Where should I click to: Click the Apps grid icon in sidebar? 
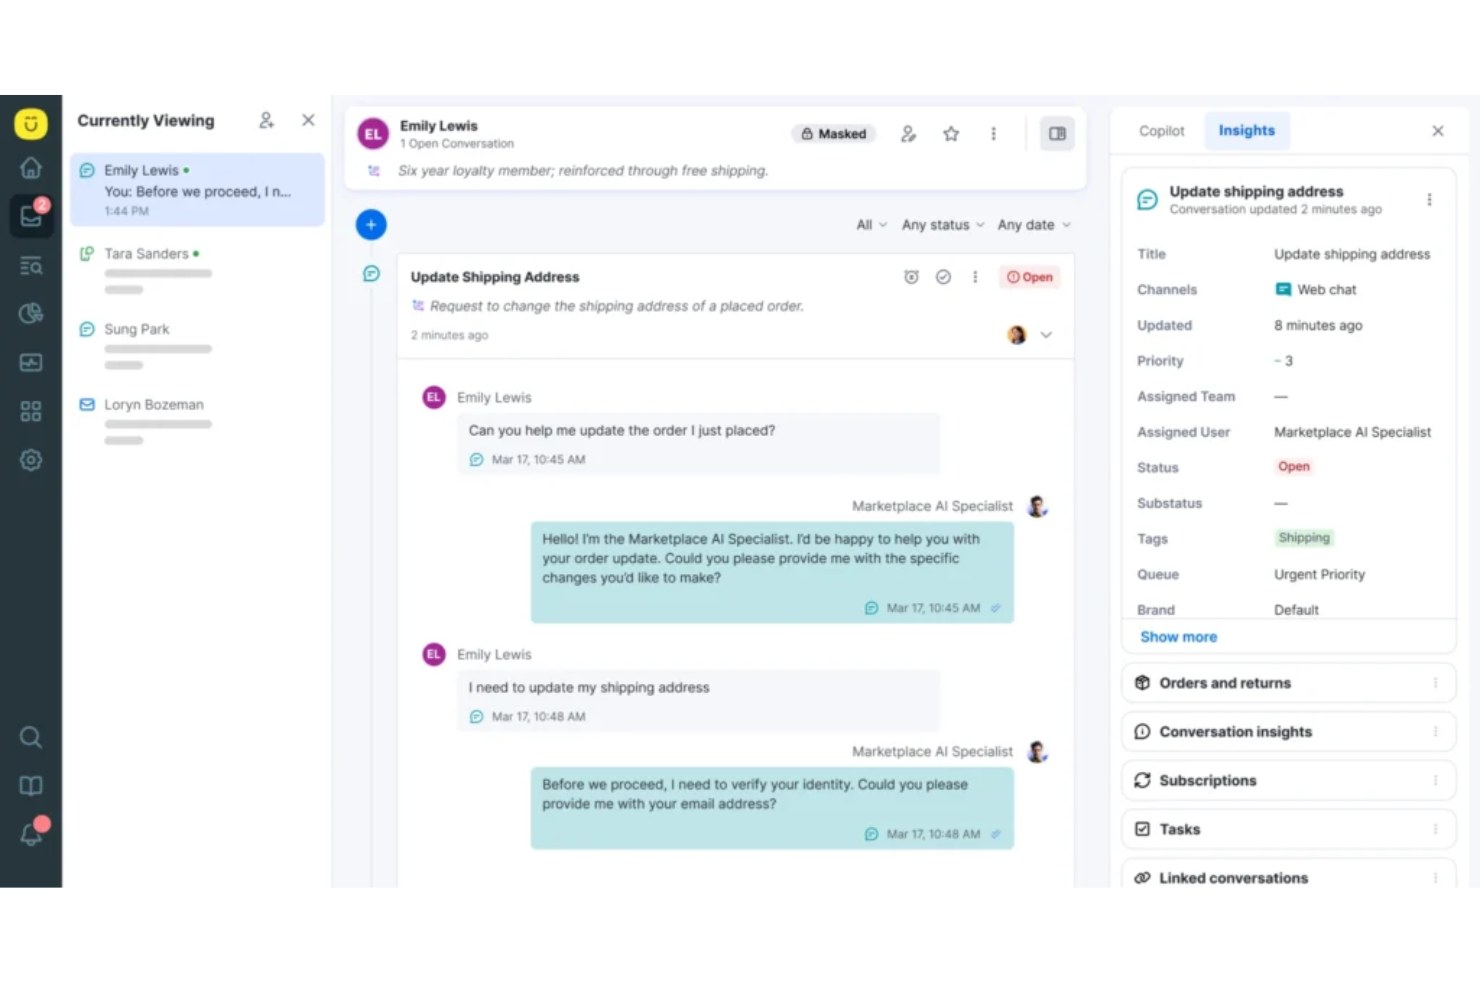tap(31, 410)
